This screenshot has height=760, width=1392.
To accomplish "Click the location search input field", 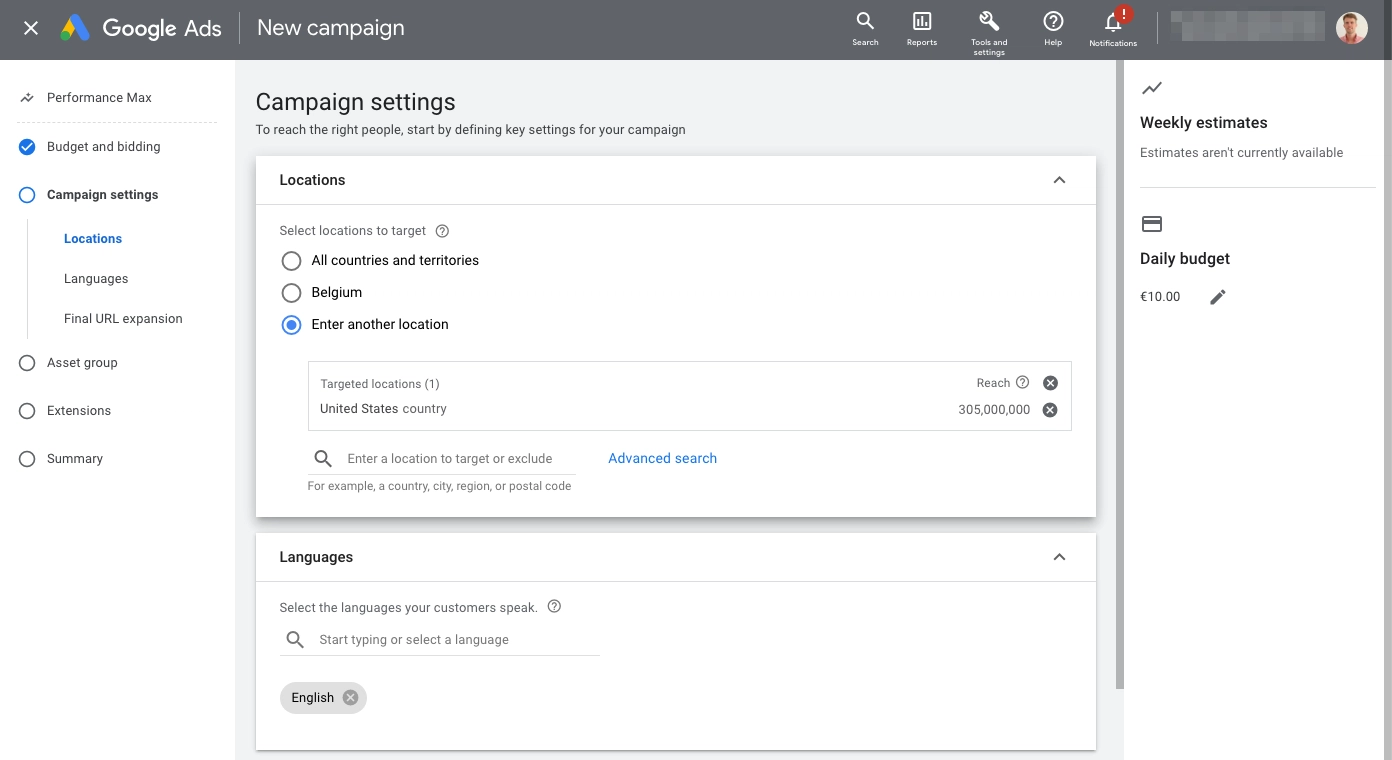I will pyautogui.click(x=442, y=459).
